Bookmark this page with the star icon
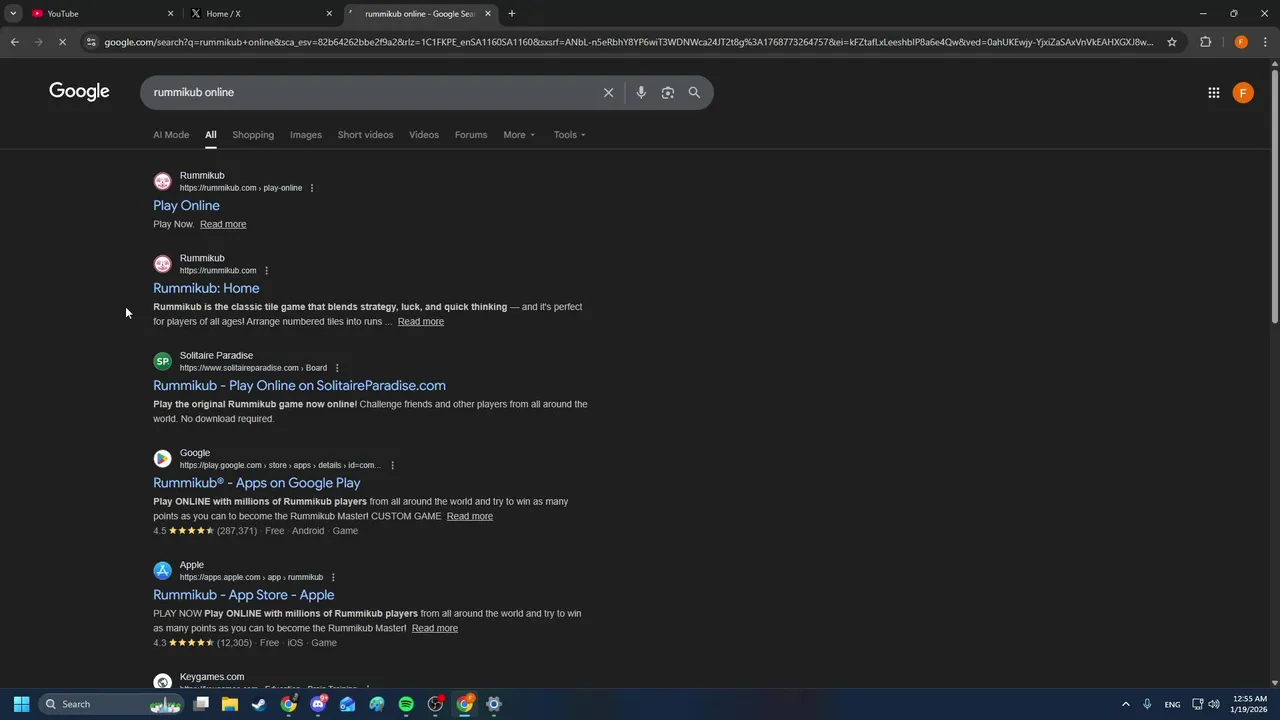The height and width of the screenshot is (720, 1280). pyautogui.click(x=1172, y=42)
